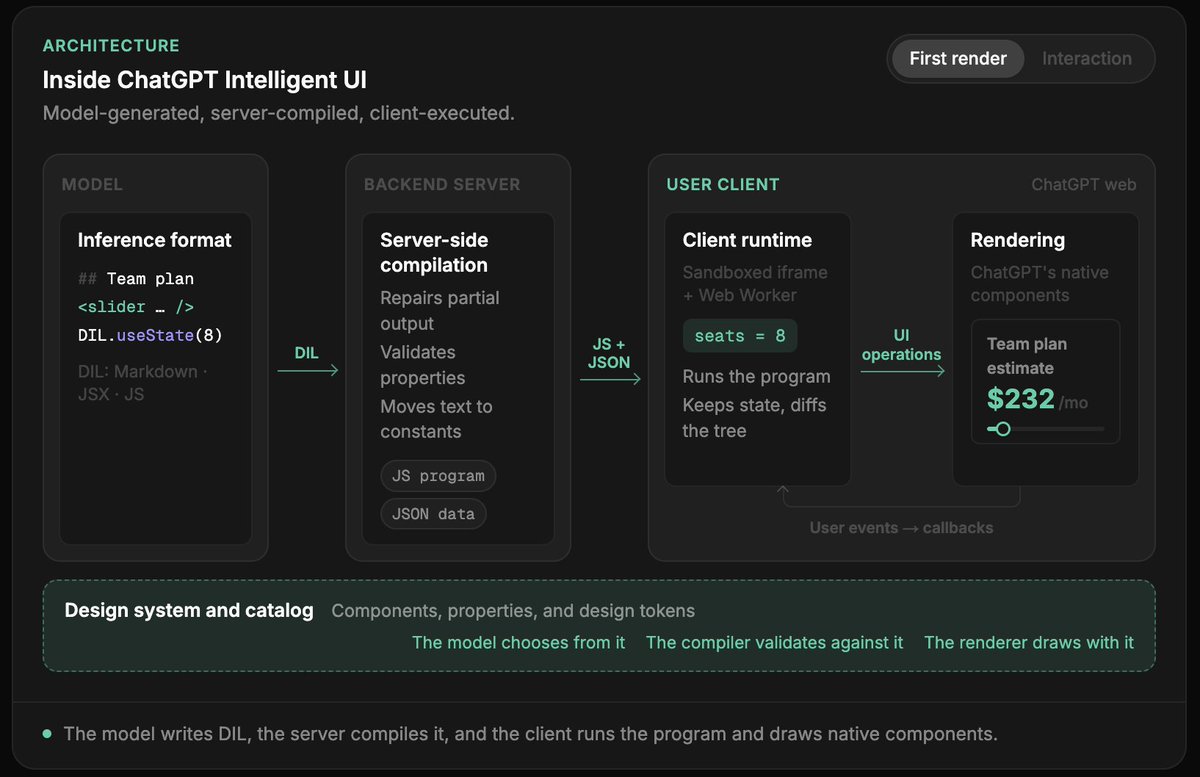Viewport: 1200px width, 777px height.
Task: Click the 'Runs the program' text
Action: coord(757,377)
